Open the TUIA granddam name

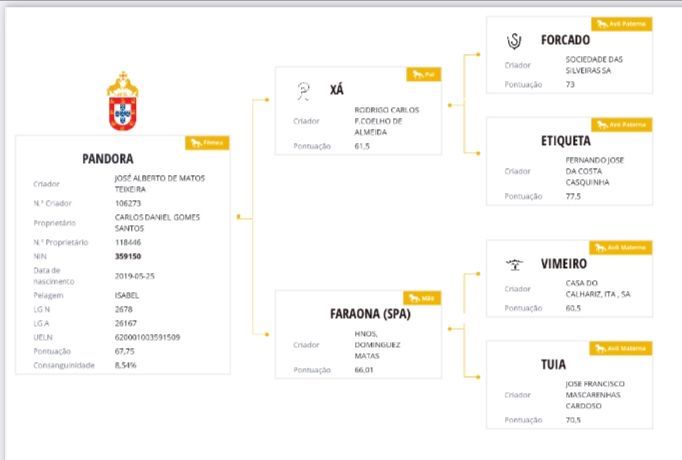tap(553, 364)
